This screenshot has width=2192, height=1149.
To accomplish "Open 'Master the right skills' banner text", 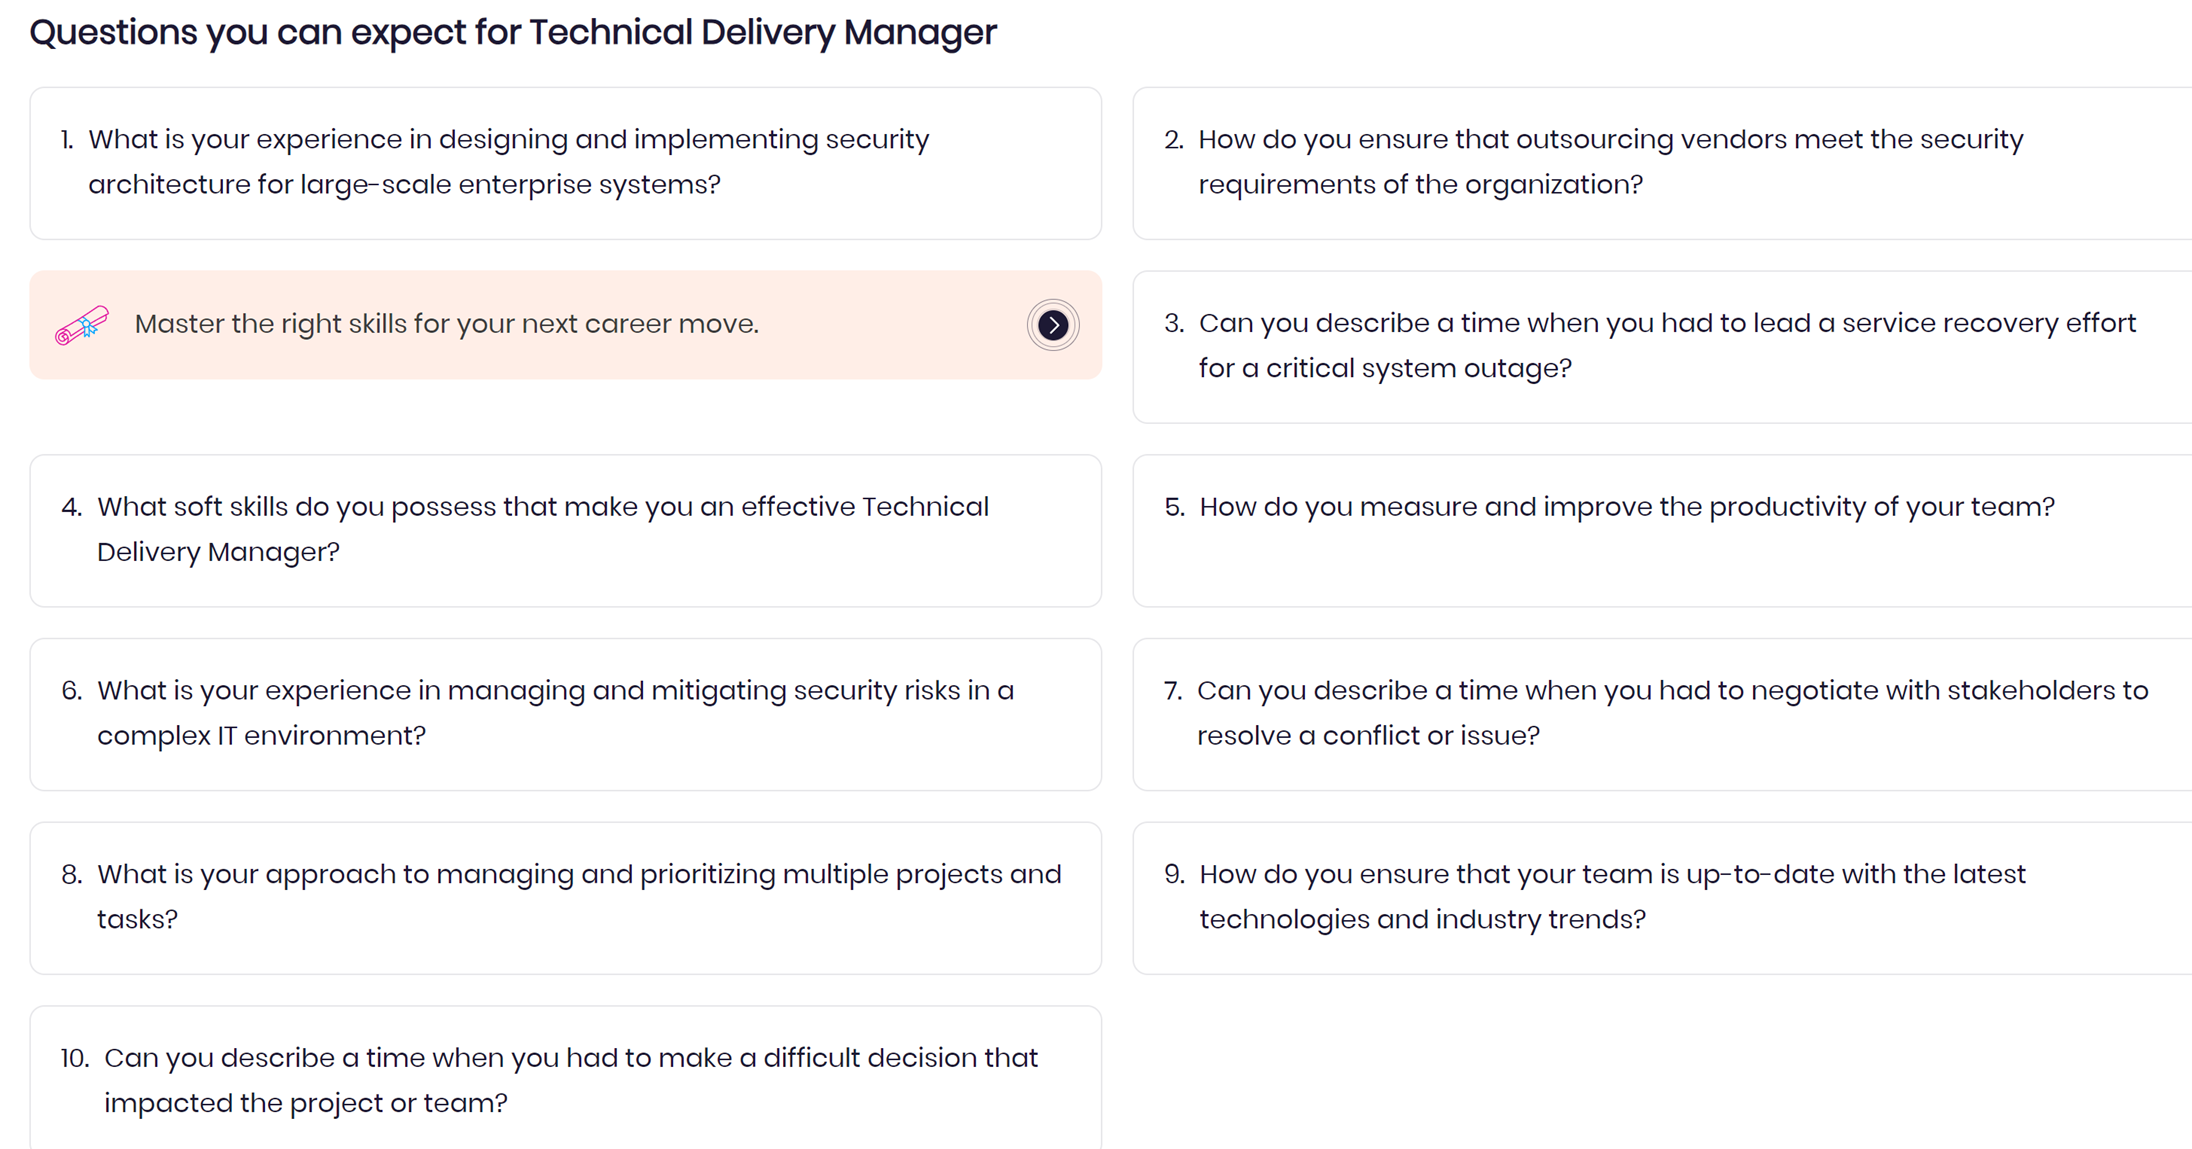I will pos(446,324).
